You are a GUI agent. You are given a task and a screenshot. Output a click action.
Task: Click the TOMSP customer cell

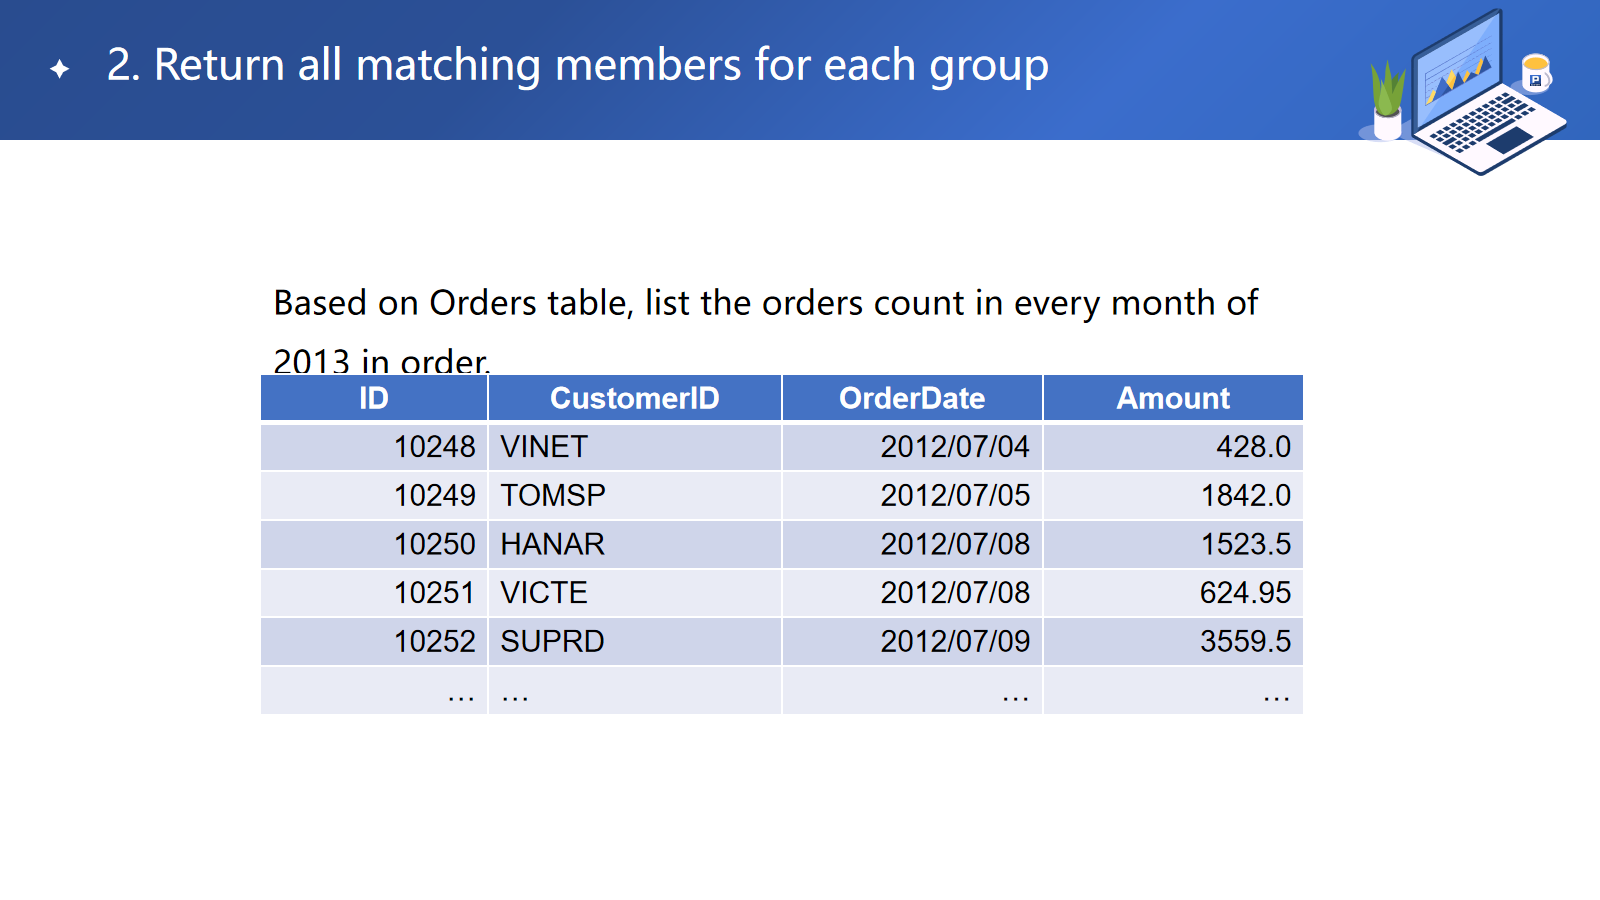pos(553,496)
